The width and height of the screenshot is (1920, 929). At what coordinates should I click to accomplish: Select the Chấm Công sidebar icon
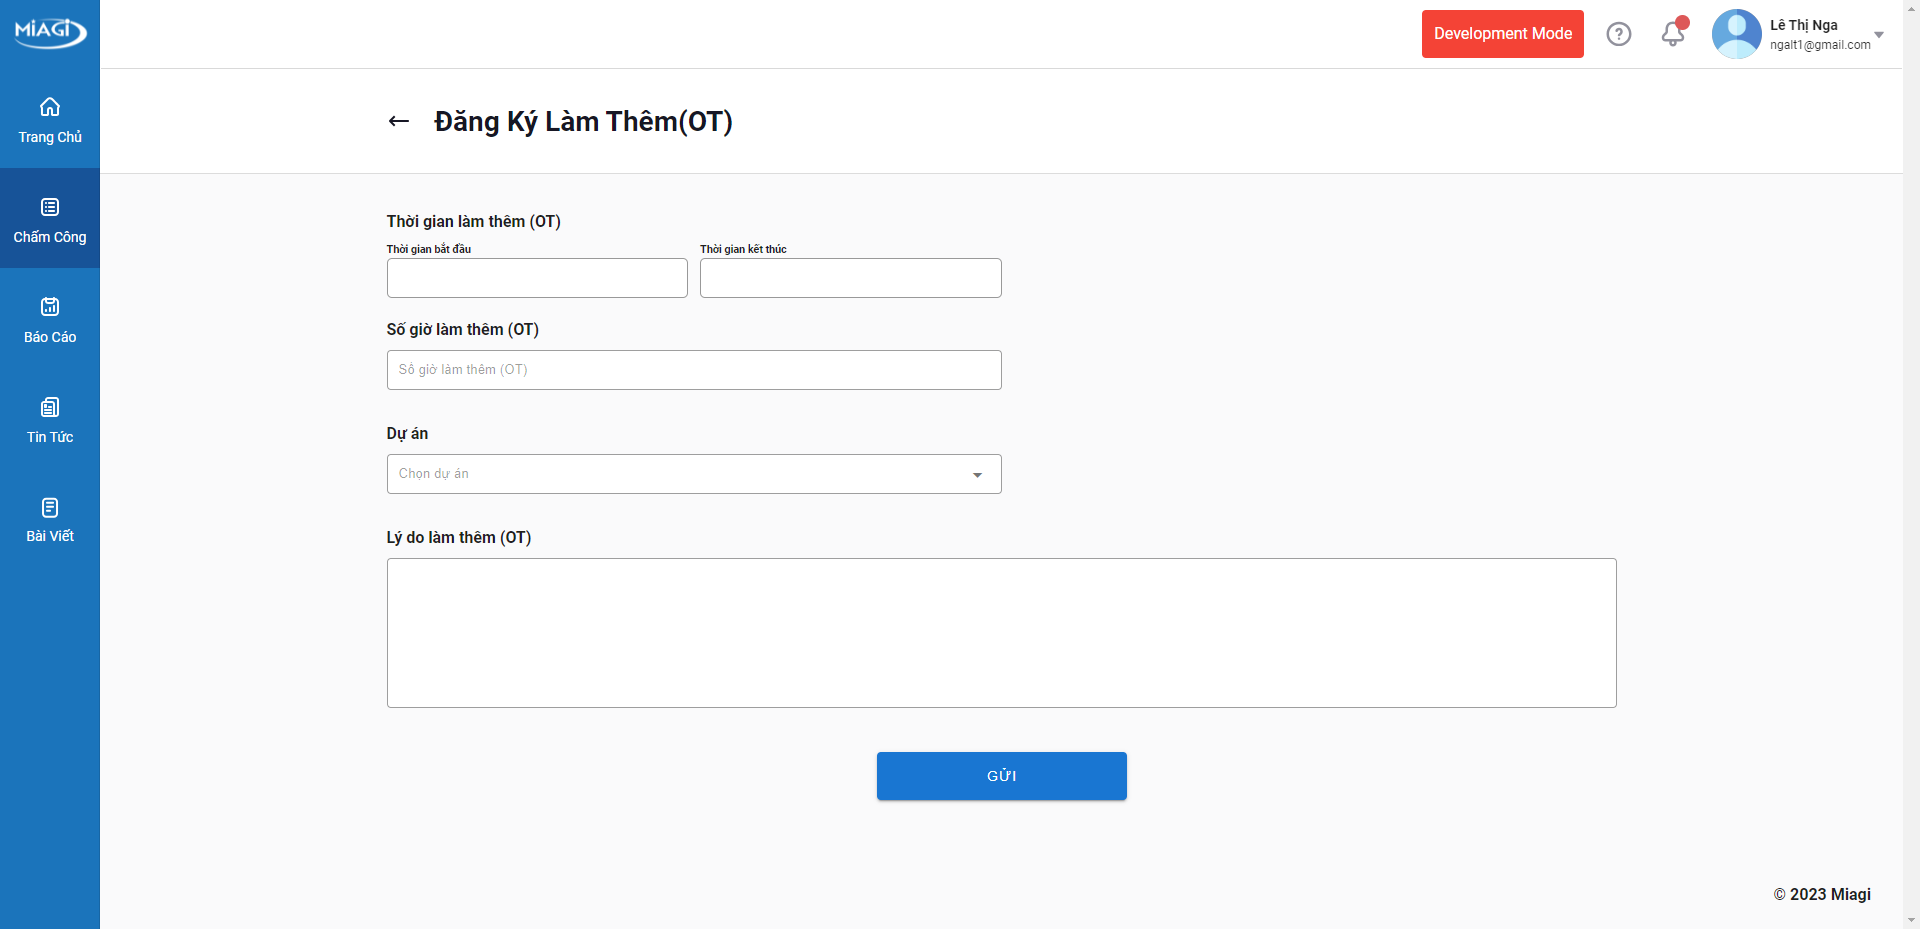point(50,207)
